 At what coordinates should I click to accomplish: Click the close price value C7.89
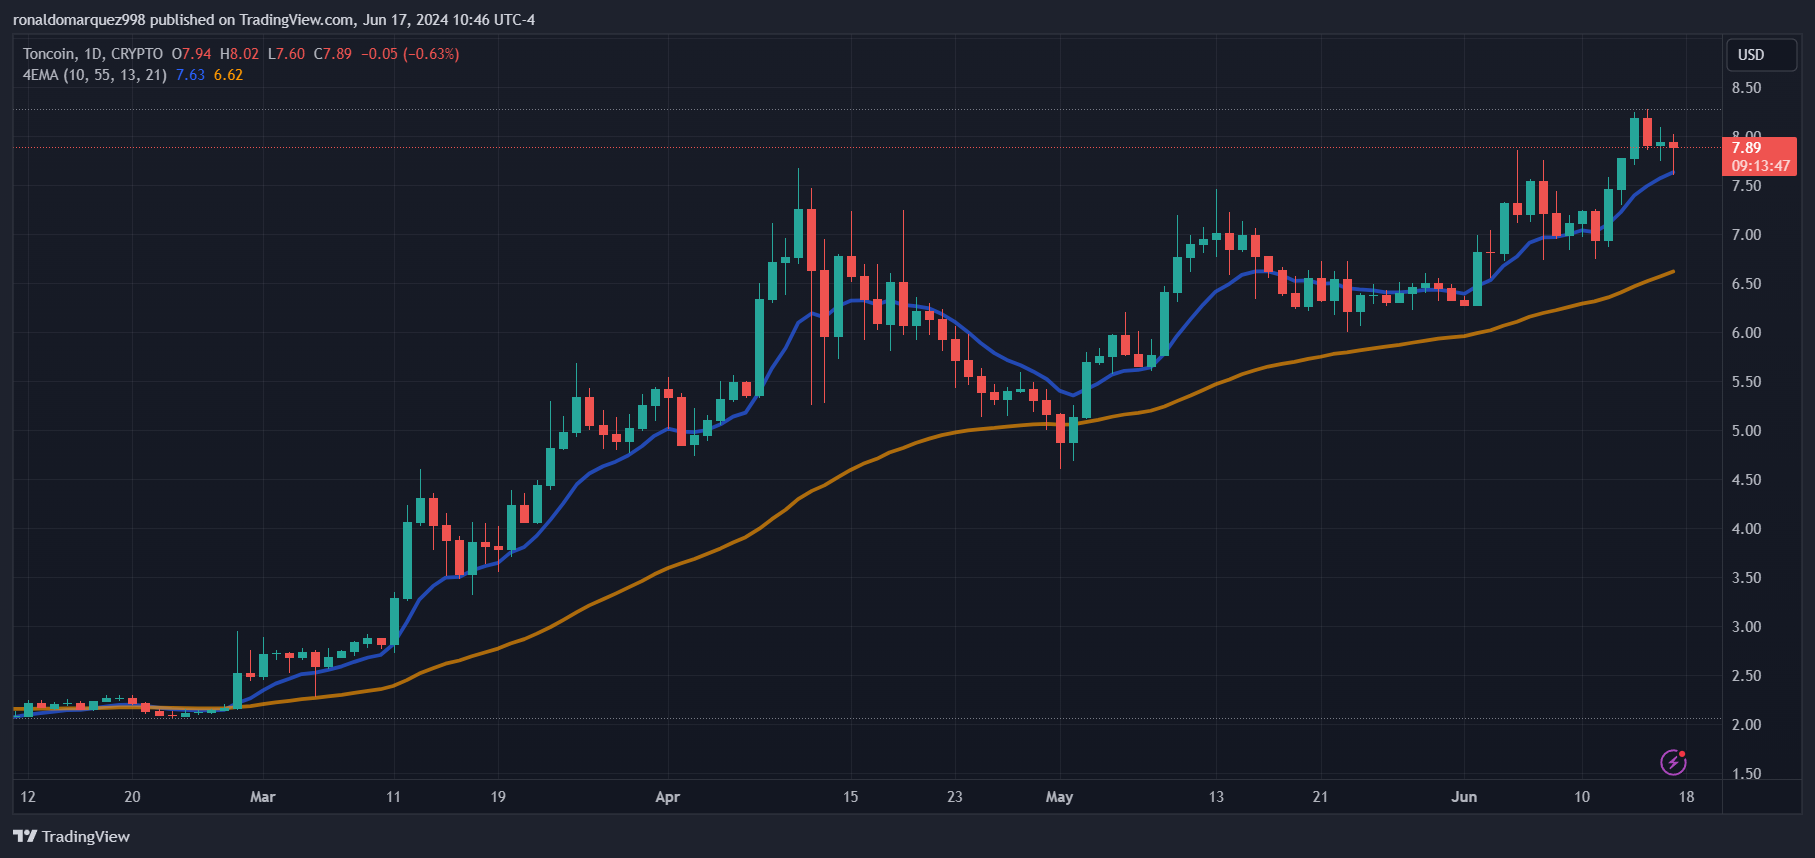[x=333, y=54]
